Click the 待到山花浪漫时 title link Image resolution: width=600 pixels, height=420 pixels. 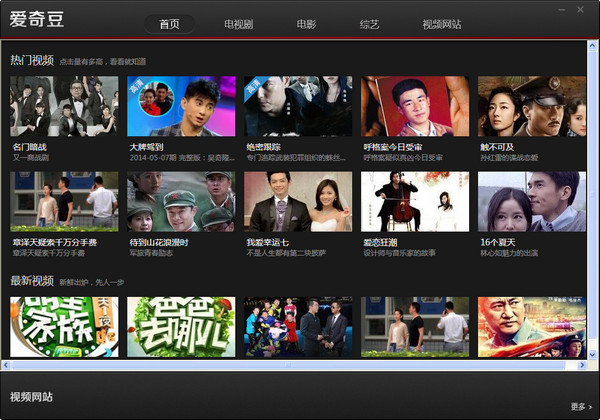coord(158,242)
